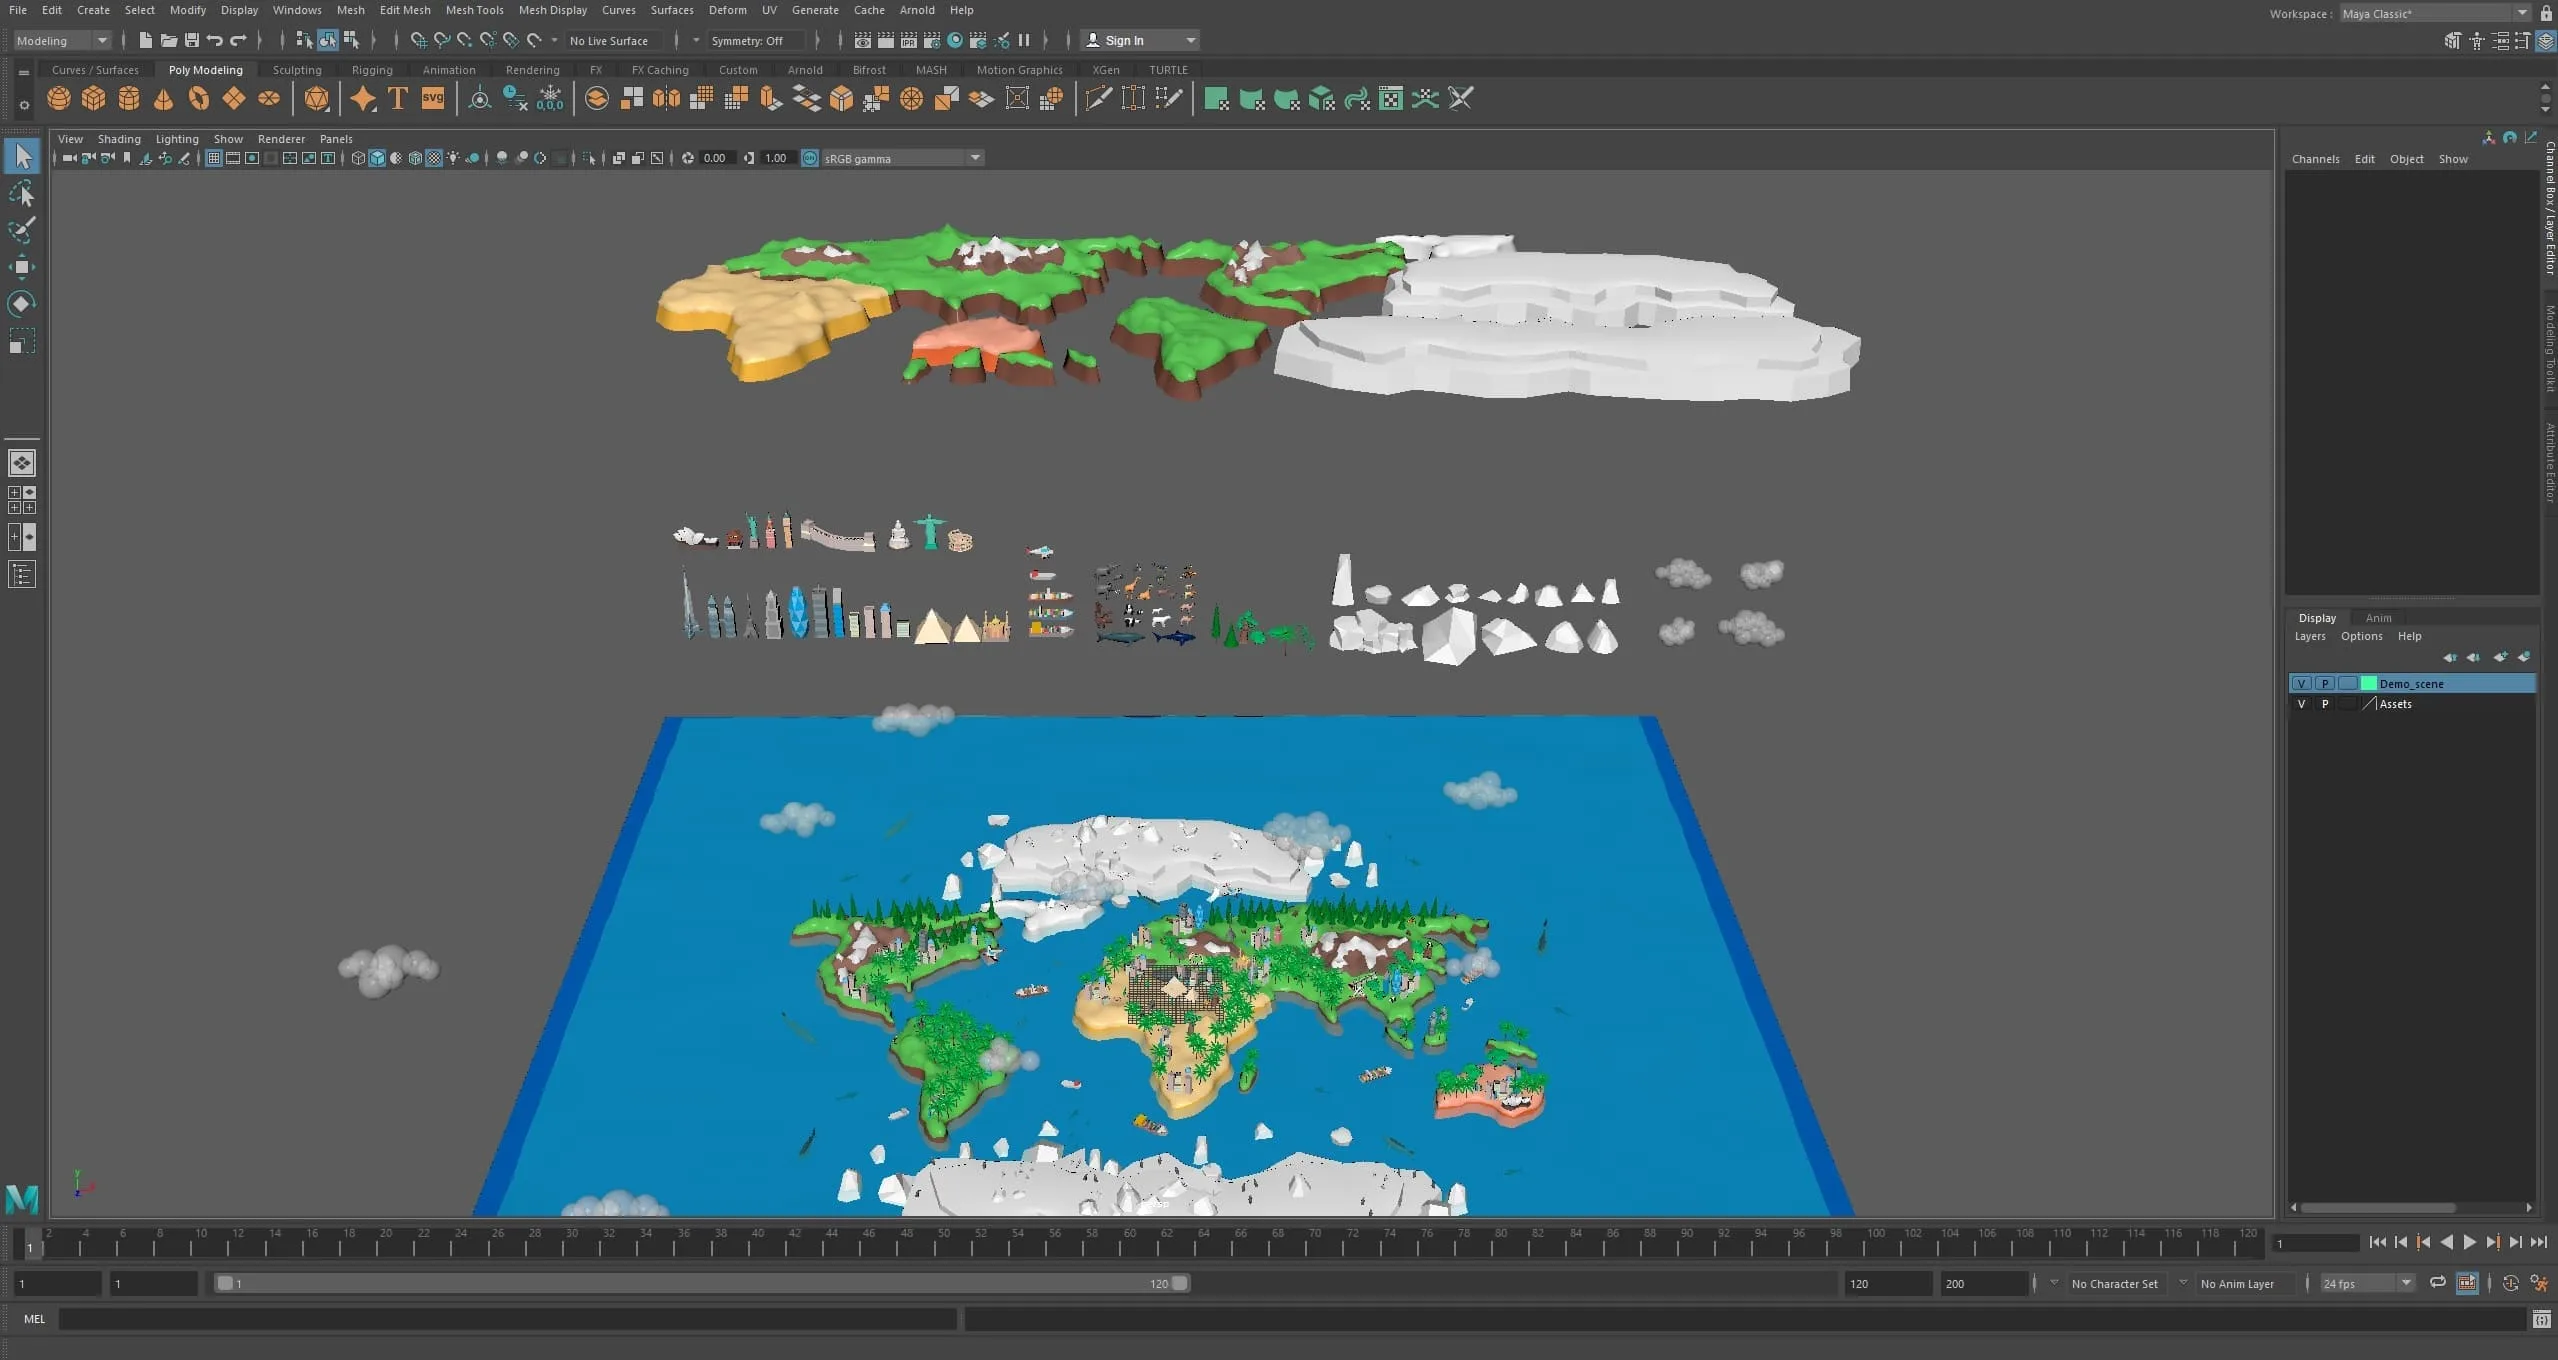Activate the Lasso select tool

[x=21, y=194]
